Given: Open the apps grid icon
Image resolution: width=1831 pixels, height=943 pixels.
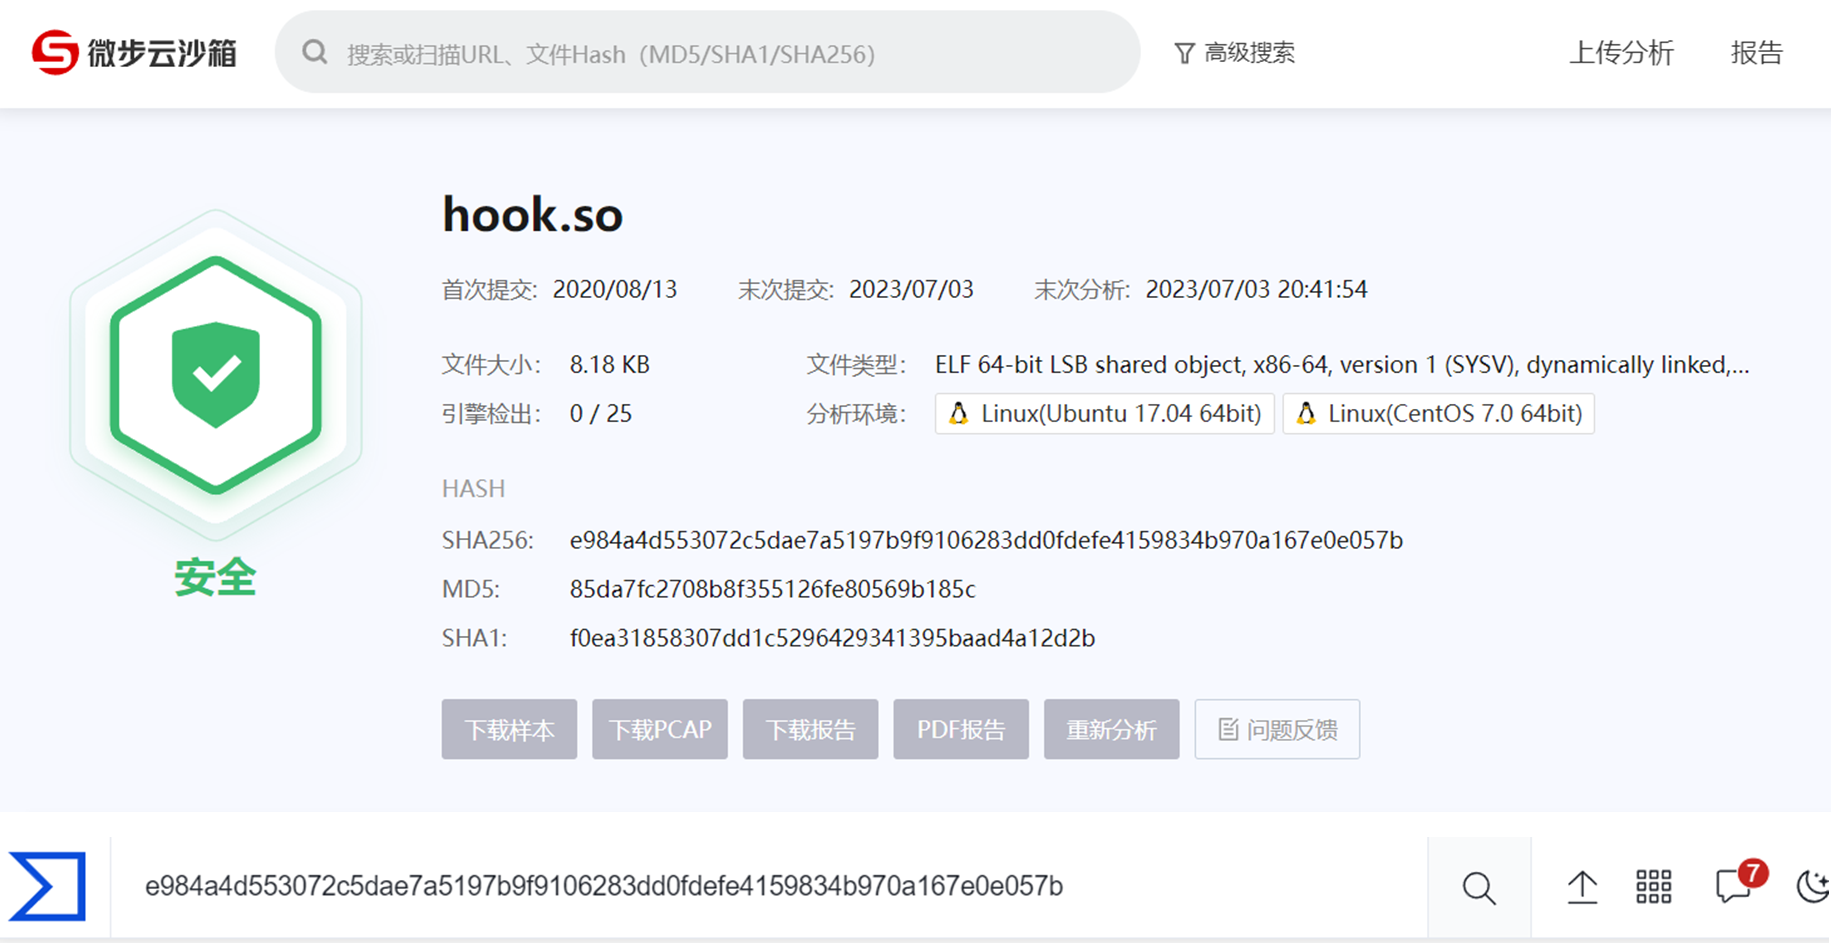Looking at the screenshot, I should coord(1653,887).
